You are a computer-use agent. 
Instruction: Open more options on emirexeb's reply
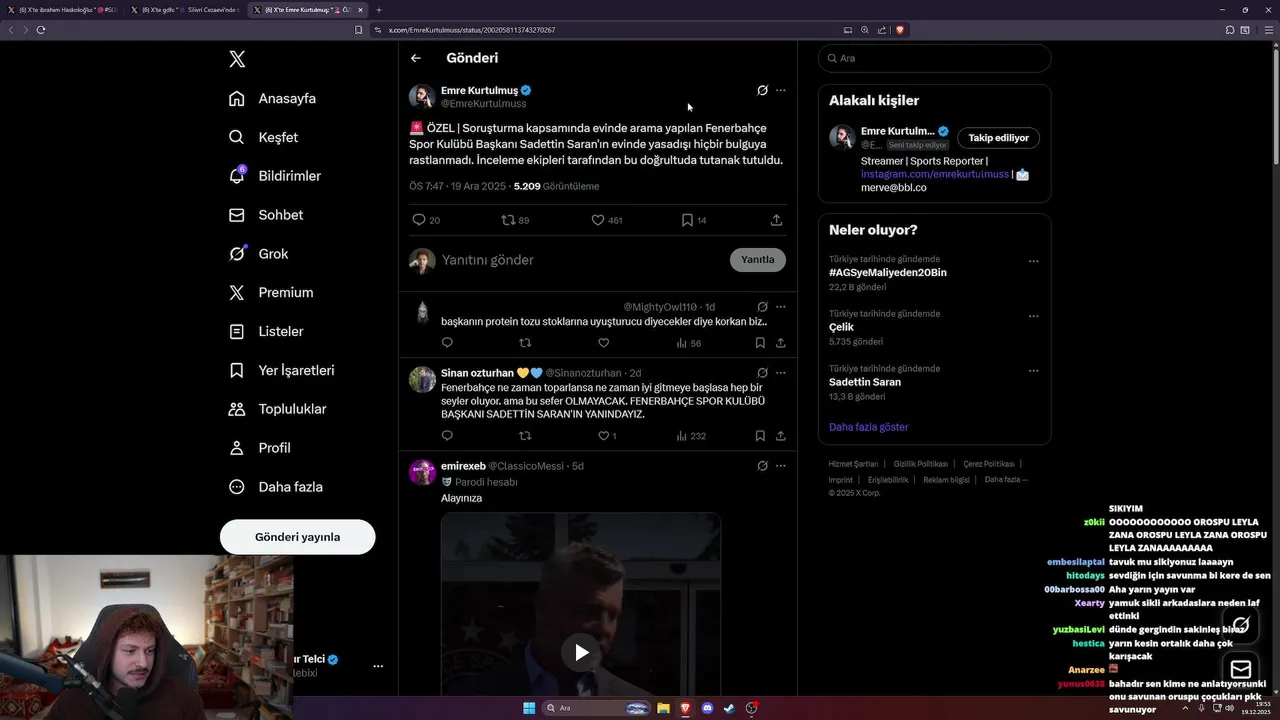(781, 466)
